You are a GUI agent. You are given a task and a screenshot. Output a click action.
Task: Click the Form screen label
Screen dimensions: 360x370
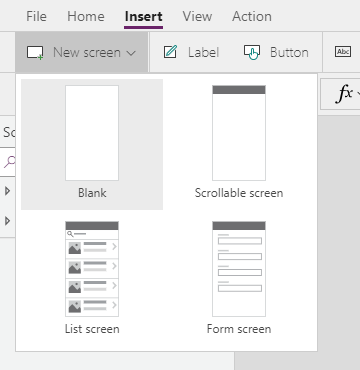(239, 329)
